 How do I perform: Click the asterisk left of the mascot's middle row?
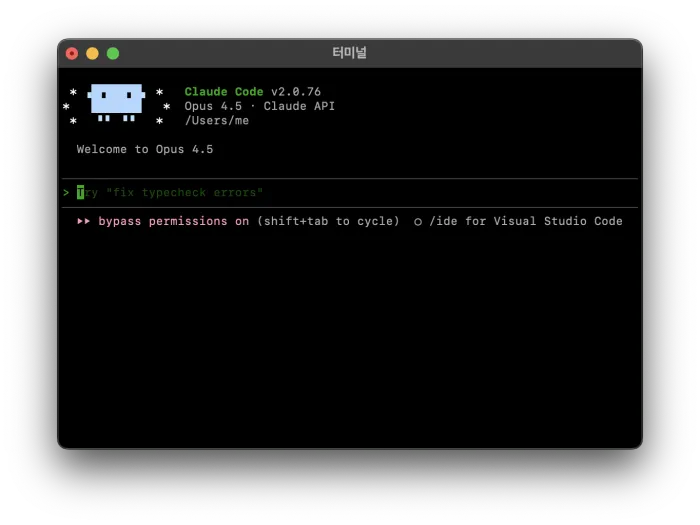[x=66, y=107]
